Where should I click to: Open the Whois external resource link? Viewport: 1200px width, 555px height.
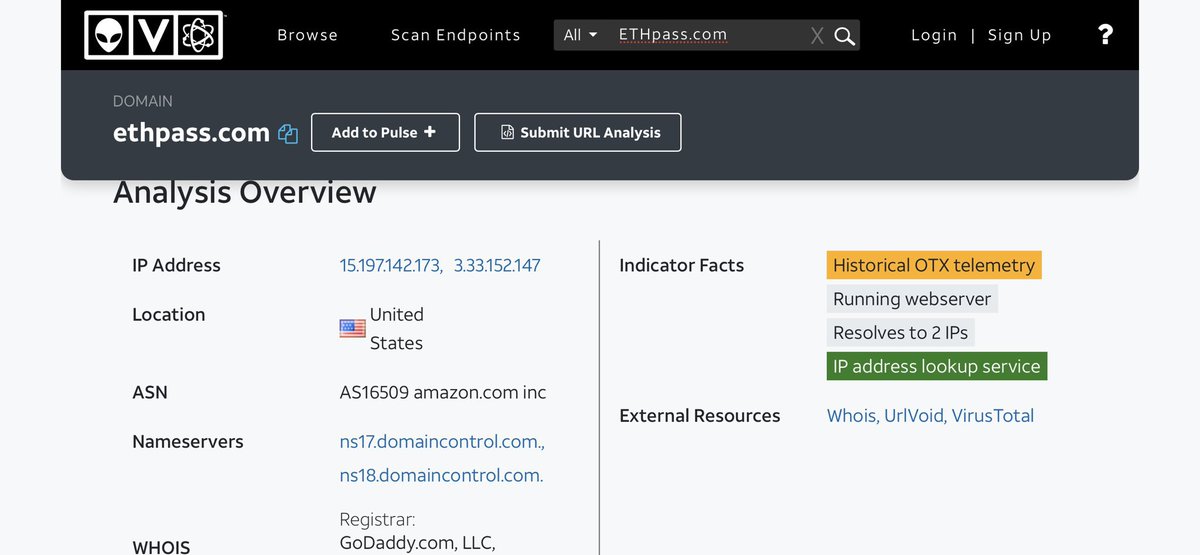851,415
